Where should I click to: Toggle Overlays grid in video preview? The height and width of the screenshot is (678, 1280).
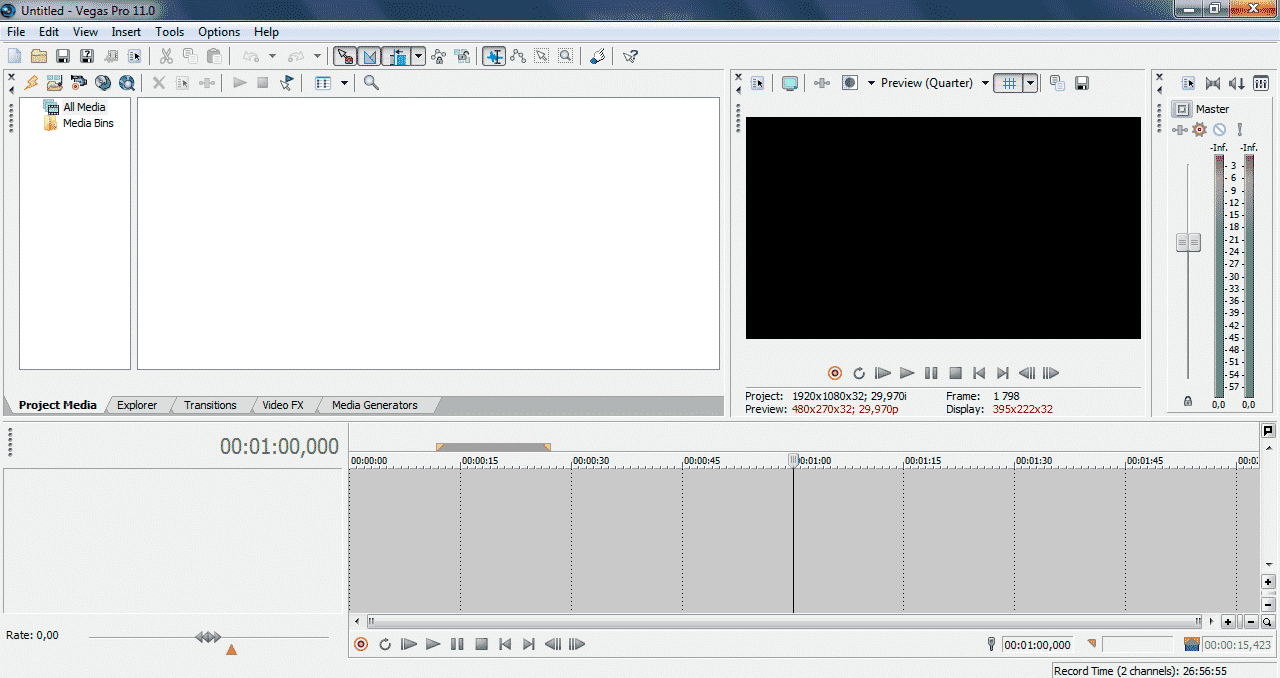pos(1008,83)
